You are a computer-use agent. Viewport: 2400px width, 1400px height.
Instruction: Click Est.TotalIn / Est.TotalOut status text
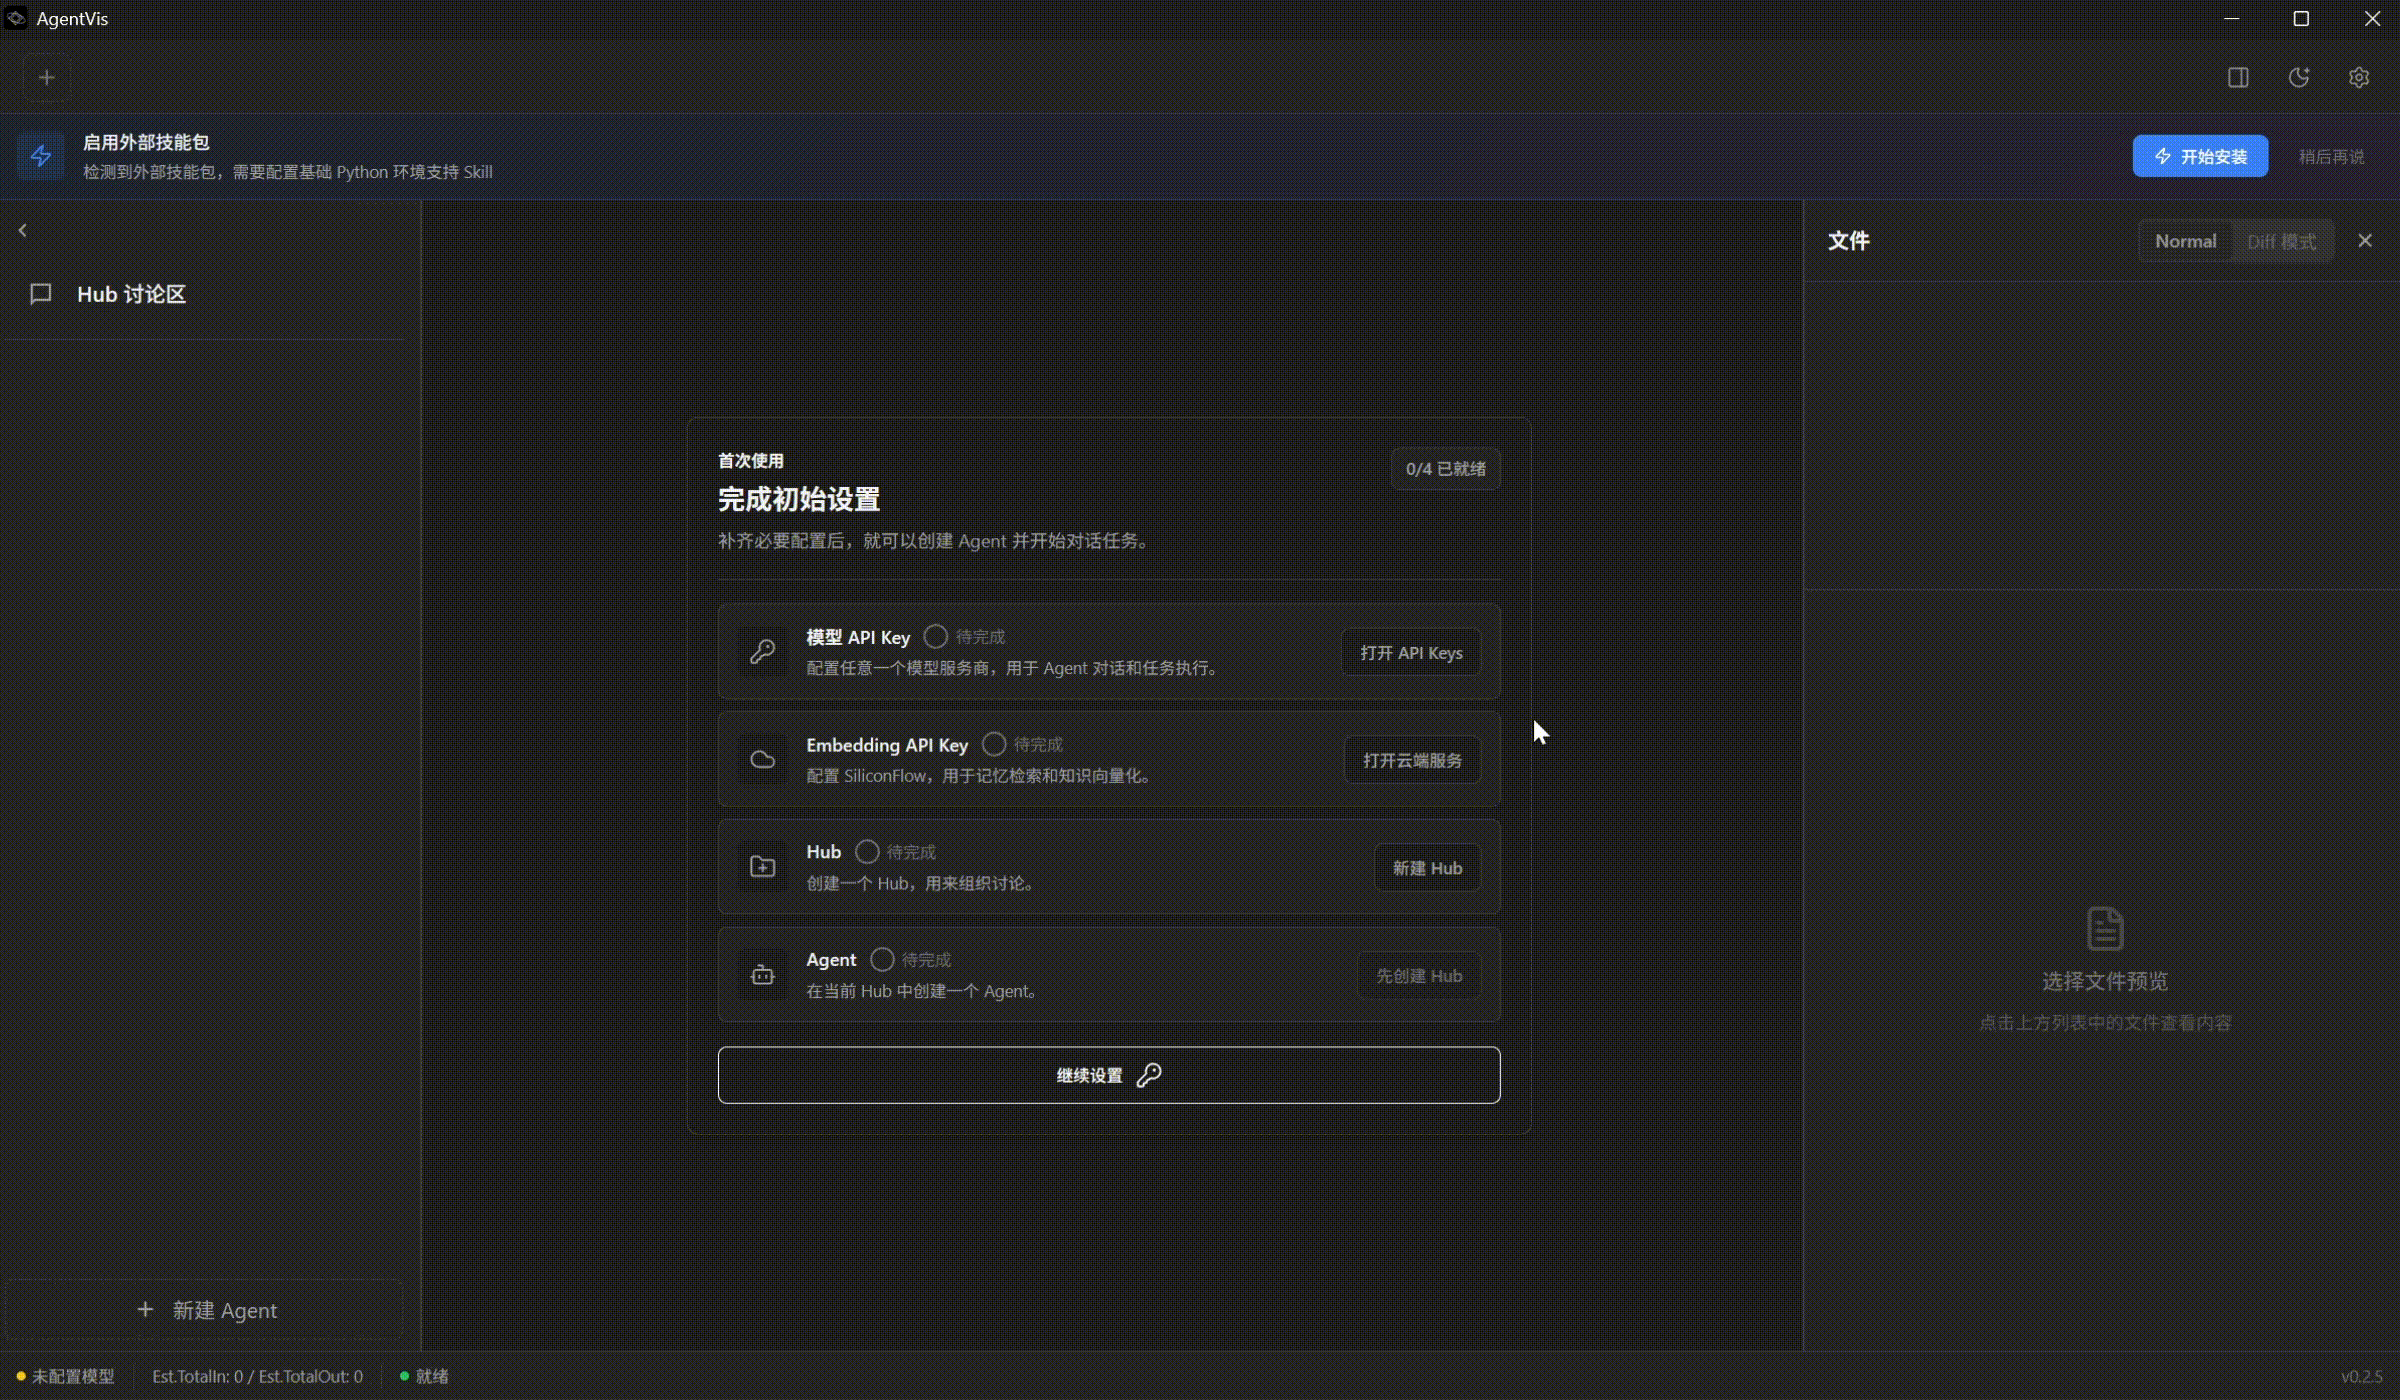(x=257, y=1376)
